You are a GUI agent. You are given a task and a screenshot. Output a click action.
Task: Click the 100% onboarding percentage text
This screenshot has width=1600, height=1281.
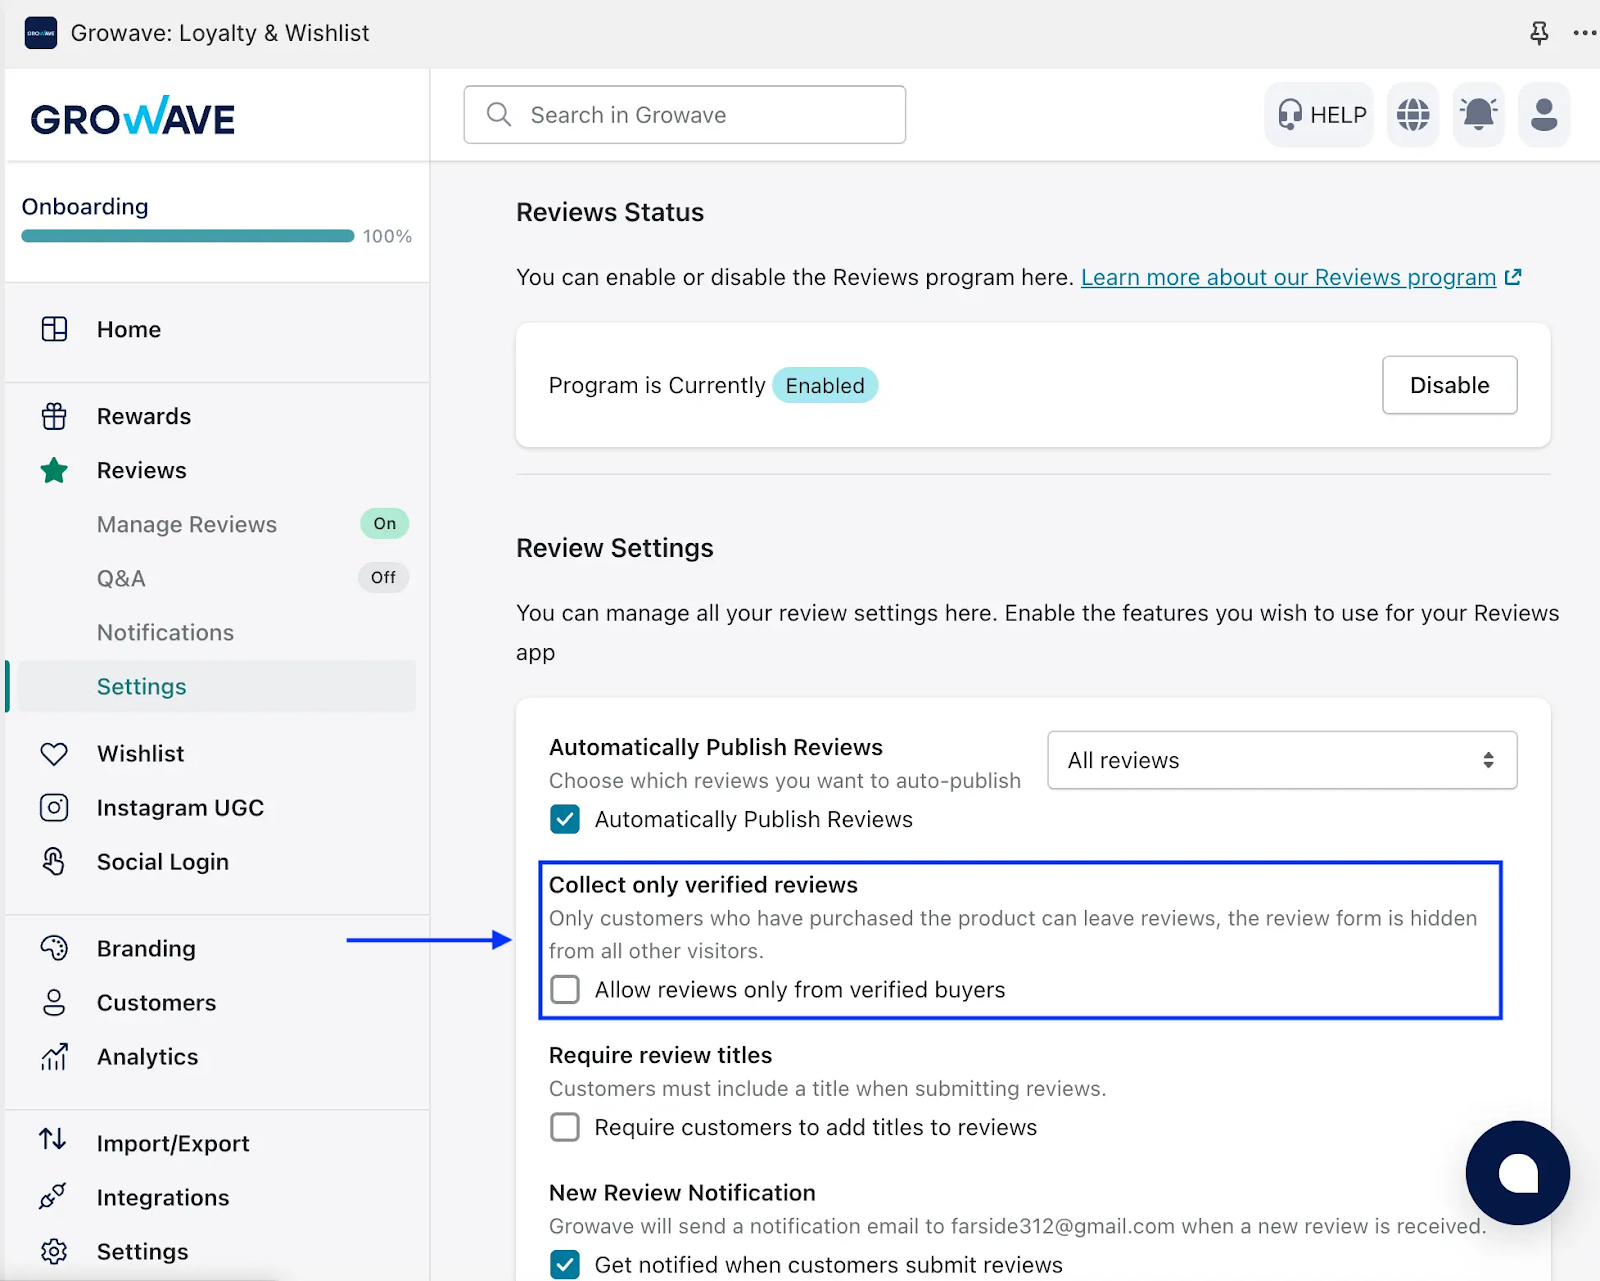(x=387, y=236)
